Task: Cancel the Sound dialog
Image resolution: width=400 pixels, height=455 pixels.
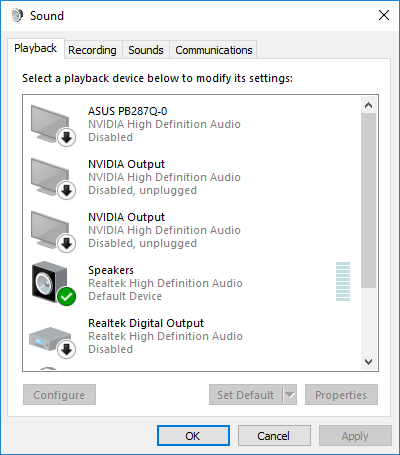Action: pyautogui.click(x=274, y=436)
